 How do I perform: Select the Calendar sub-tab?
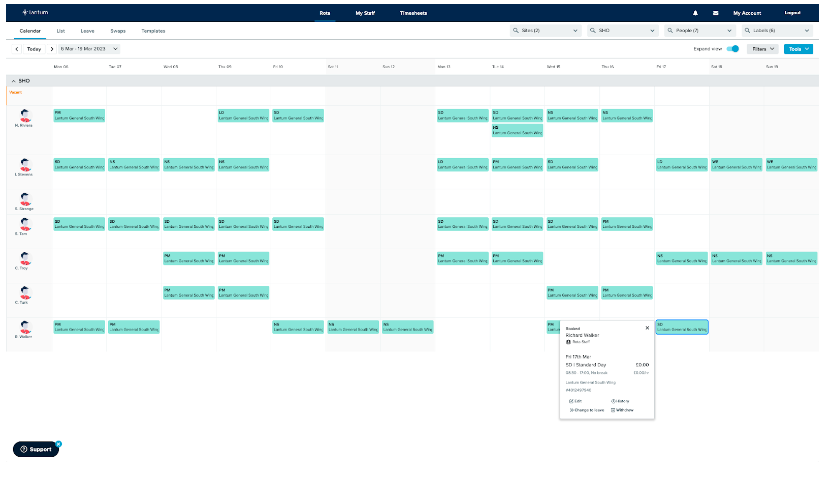point(30,31)
